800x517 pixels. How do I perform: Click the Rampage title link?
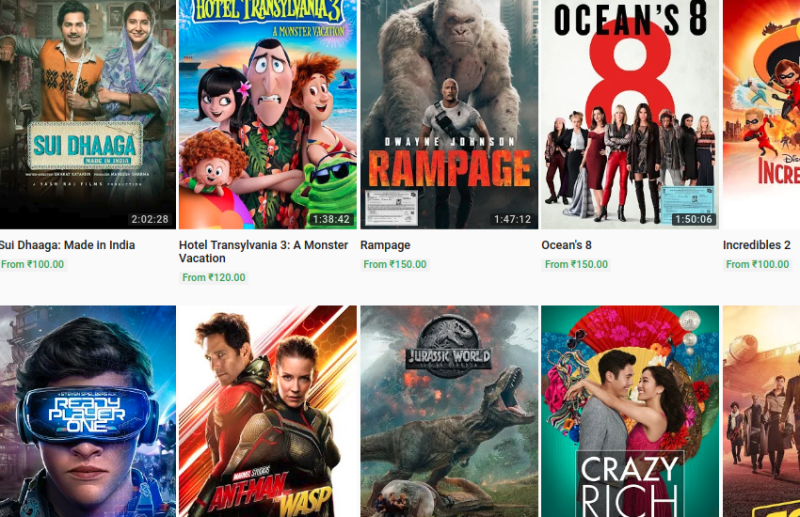point(385,245)
